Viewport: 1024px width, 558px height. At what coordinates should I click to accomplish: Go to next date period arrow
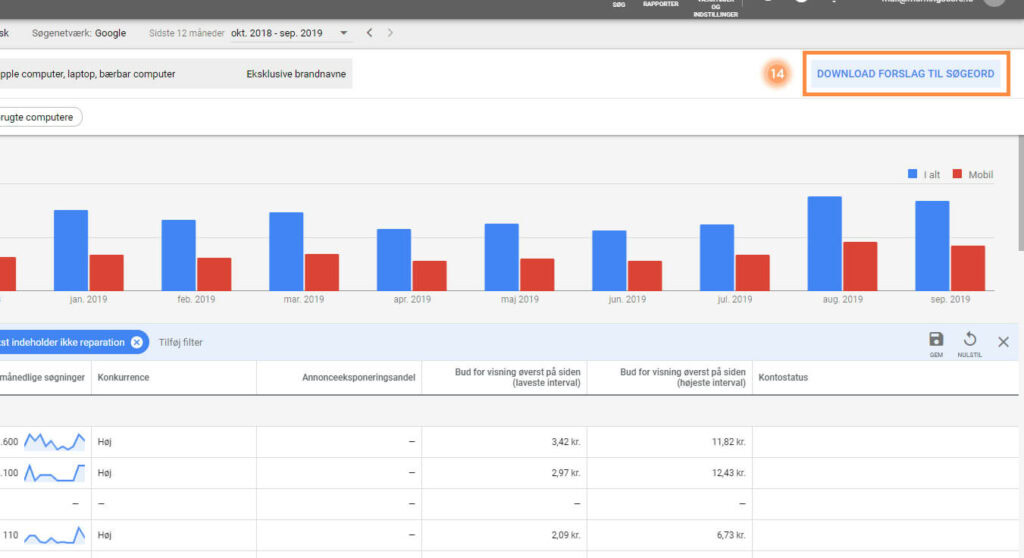[x=390, y=33]
